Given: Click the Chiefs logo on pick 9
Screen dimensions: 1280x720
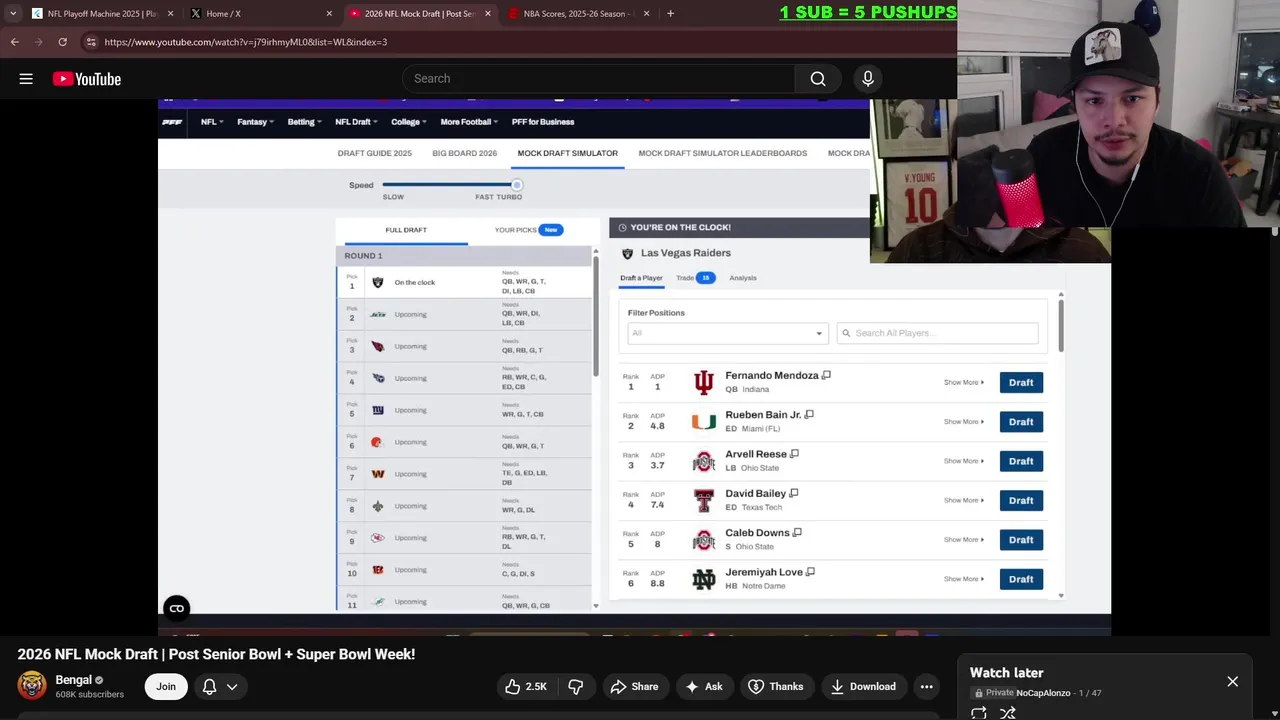Looking at the screenshot, I should (378, 538).
